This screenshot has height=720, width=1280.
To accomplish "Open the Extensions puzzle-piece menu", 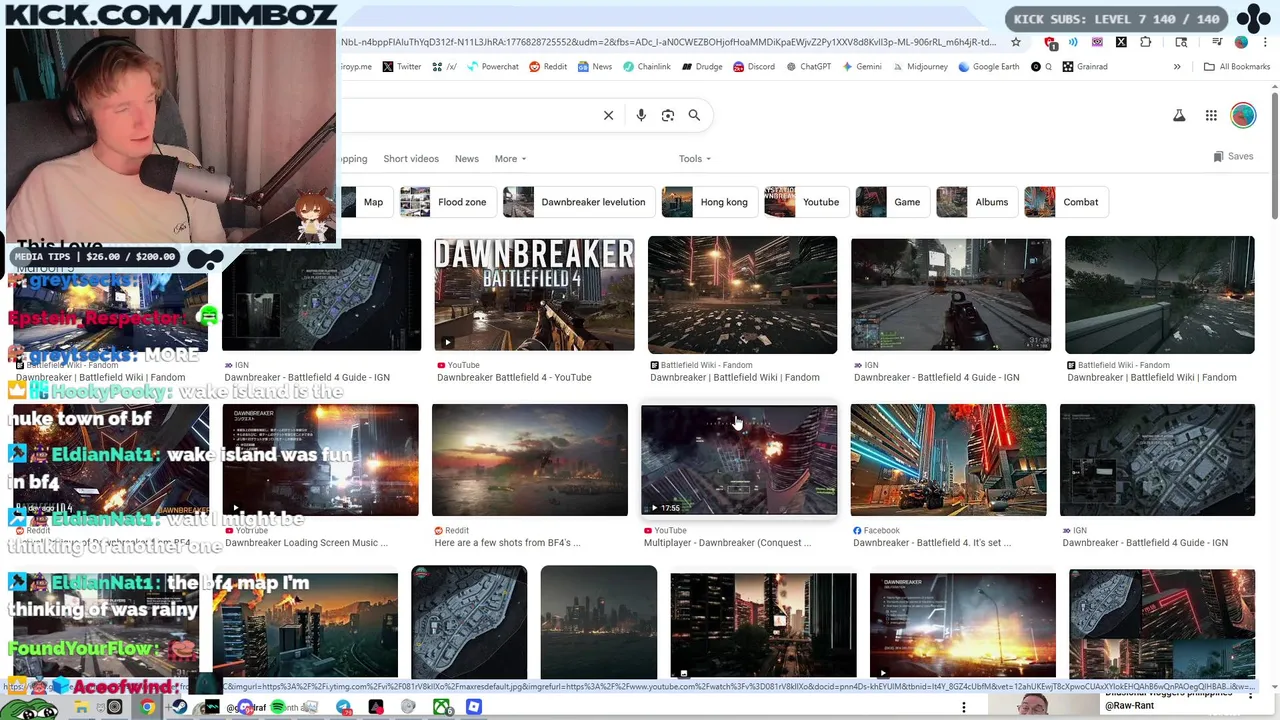I will [x=1146, y=42].
